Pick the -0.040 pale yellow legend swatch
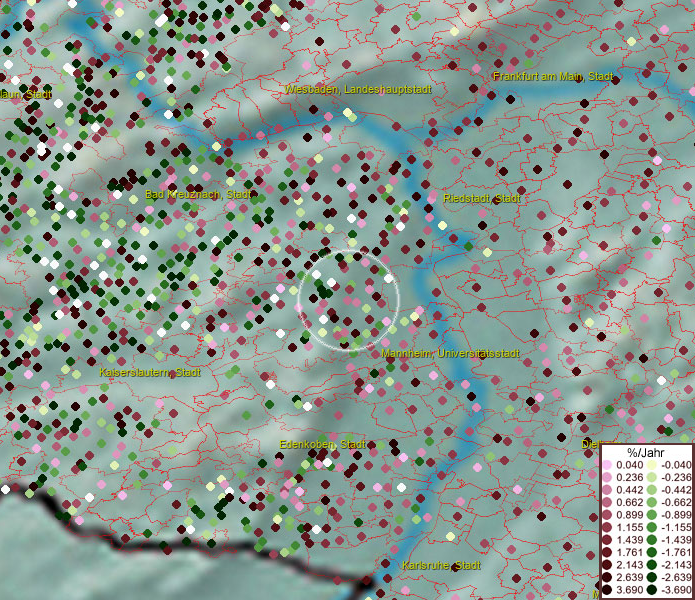Viewport: 695px width, 600px height. pyautogui.click(x=652, y=465)
